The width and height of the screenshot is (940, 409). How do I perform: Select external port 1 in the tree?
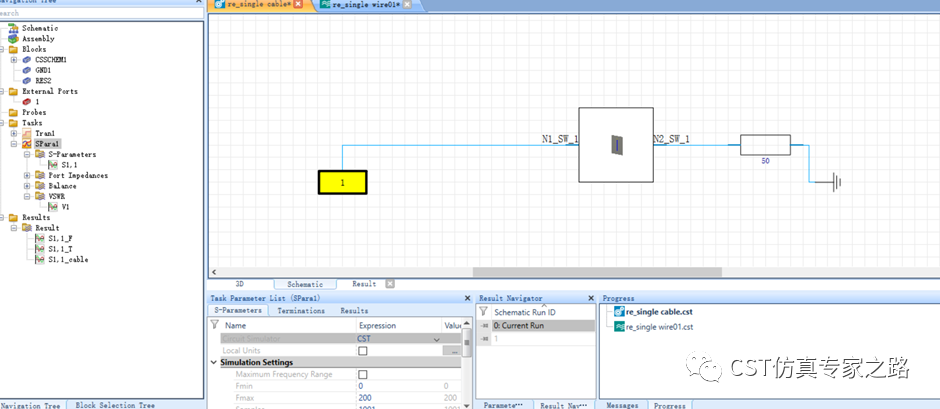coord(37,102)
